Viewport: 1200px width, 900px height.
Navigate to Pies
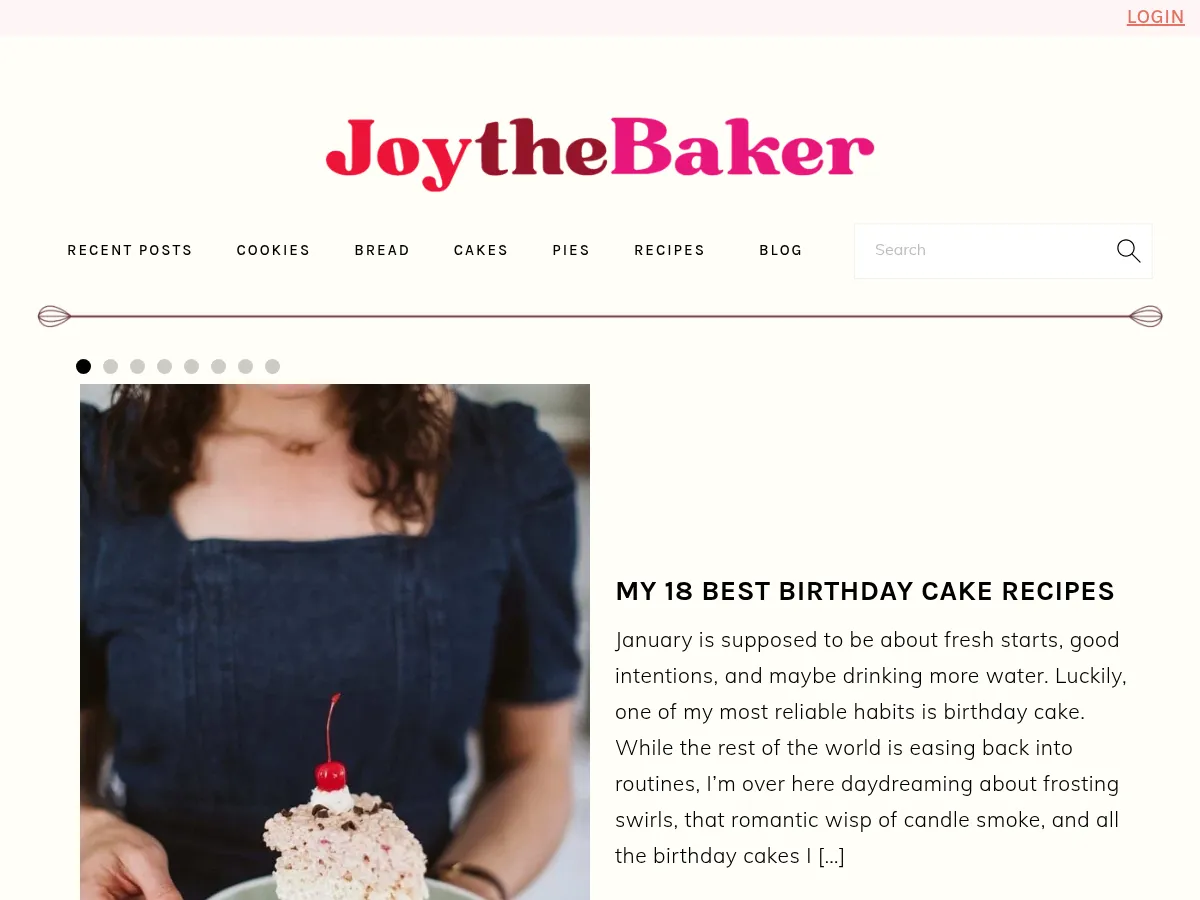click(572, 250)
